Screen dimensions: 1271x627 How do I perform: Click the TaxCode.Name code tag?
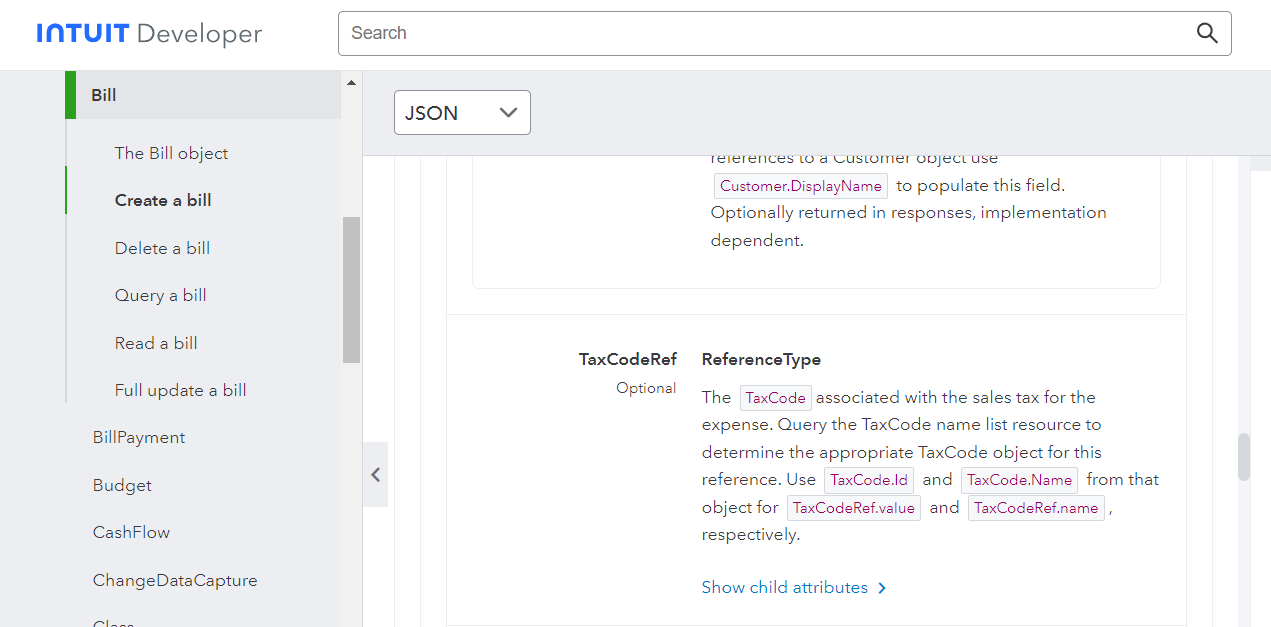click(x=1019, y=480)
